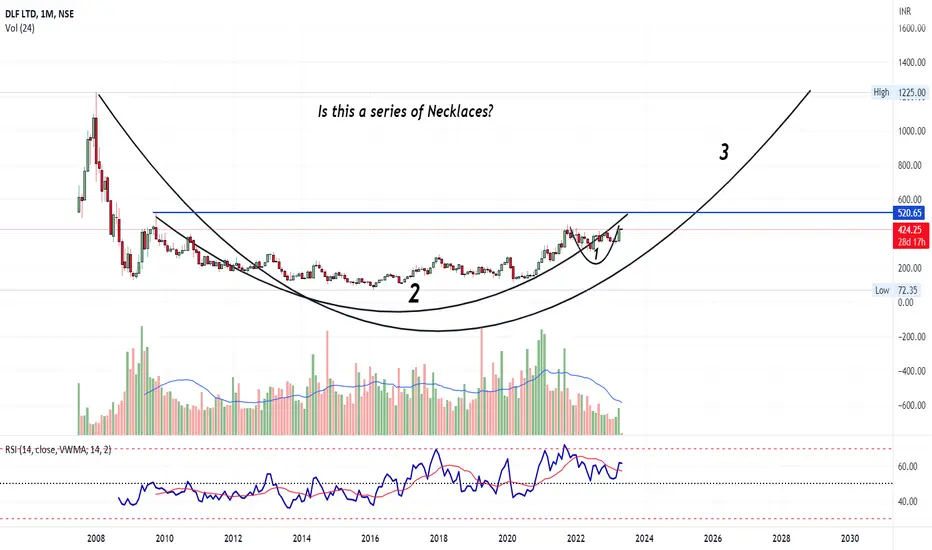
Task: Select the small number 1 cup annotation
Action: pos(596,254)
